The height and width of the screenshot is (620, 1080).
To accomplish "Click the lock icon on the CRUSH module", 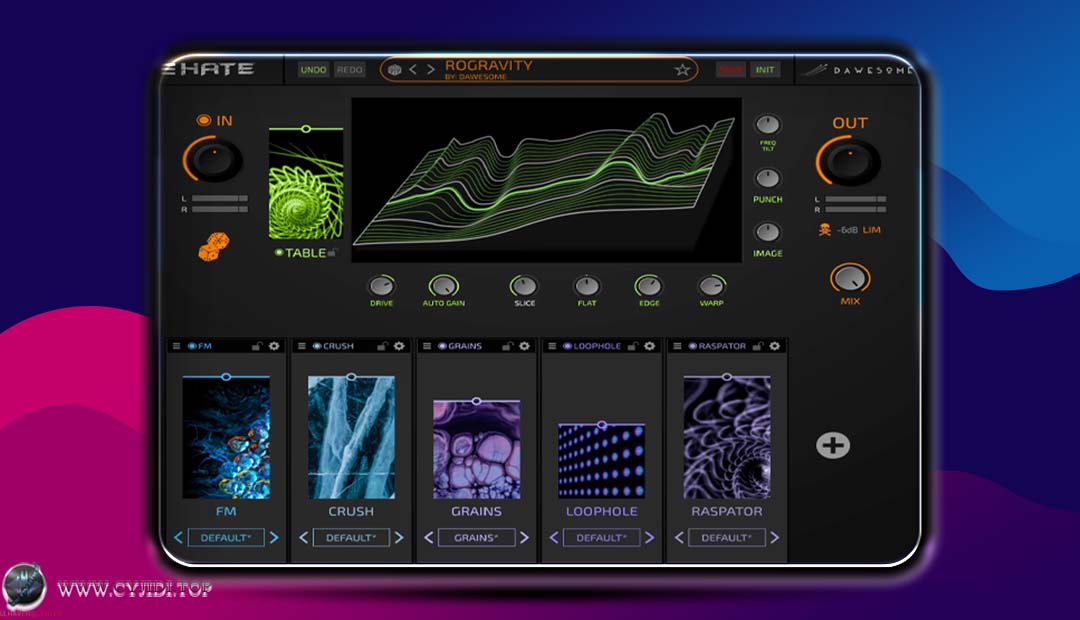I will tap(382, 346).
